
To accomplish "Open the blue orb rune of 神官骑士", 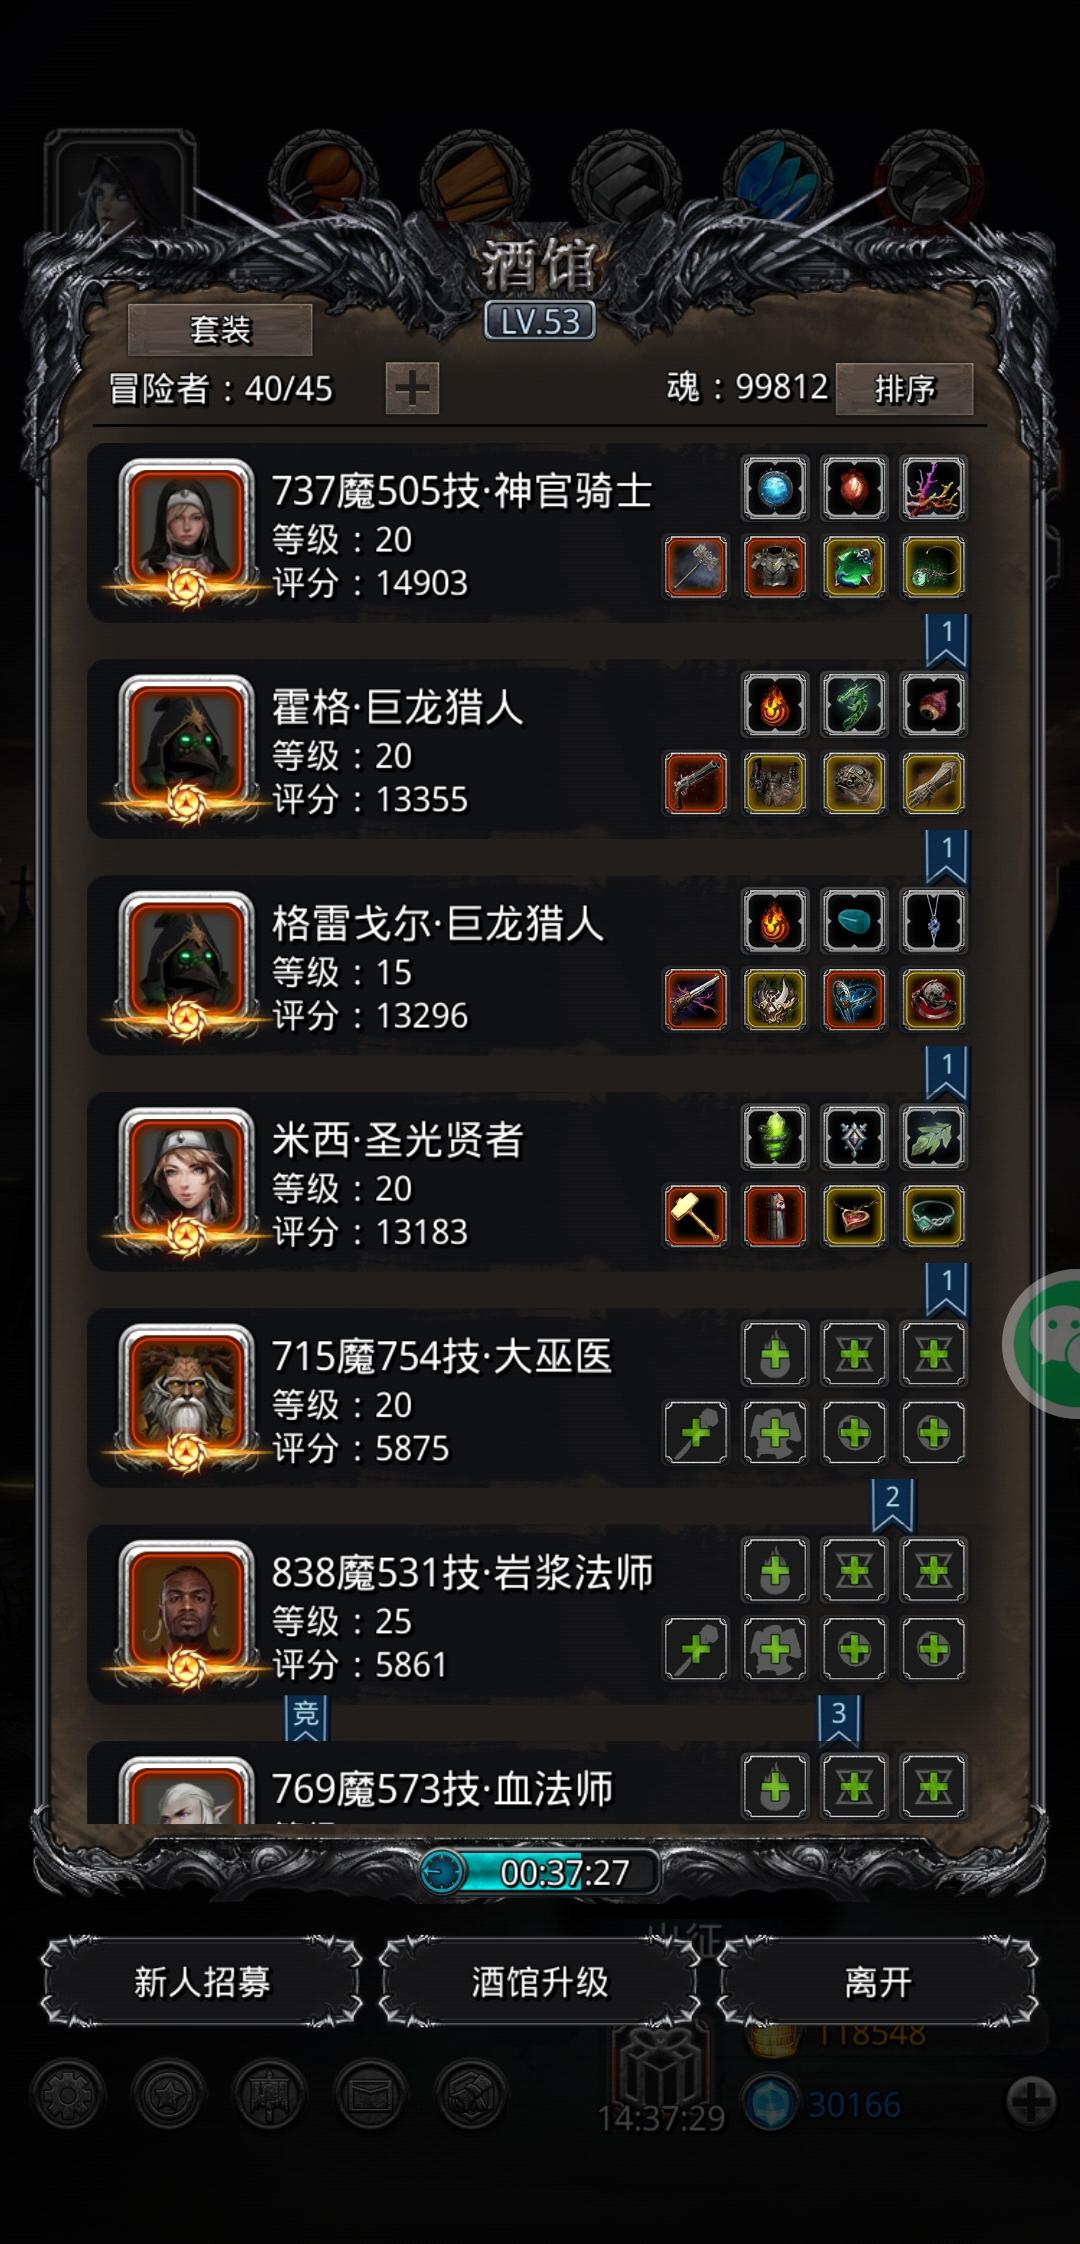I will click(x=775, y=489).
